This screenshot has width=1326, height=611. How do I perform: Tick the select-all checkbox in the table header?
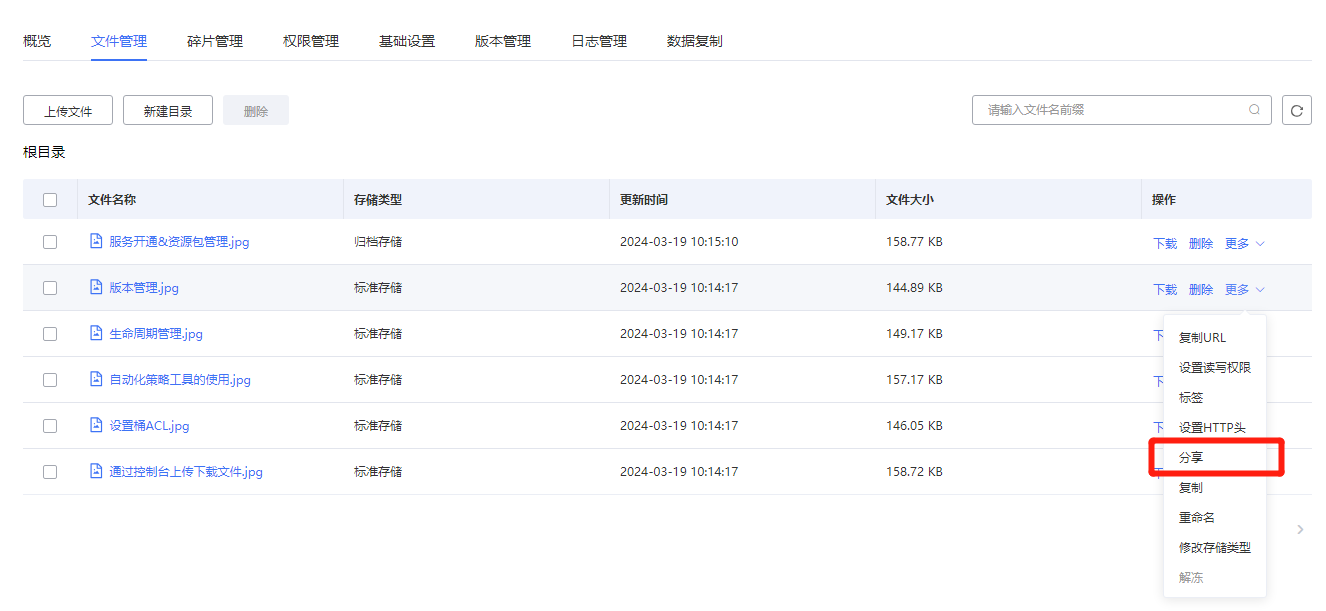[50, 200]
